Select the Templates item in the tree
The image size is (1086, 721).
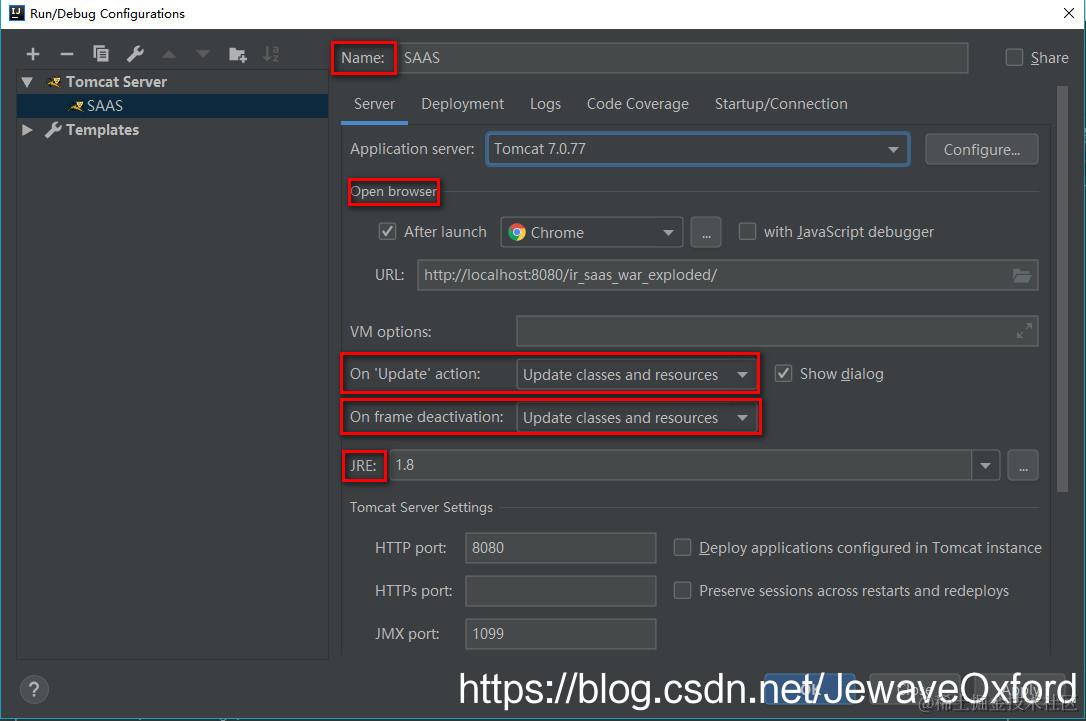point(102,130)
